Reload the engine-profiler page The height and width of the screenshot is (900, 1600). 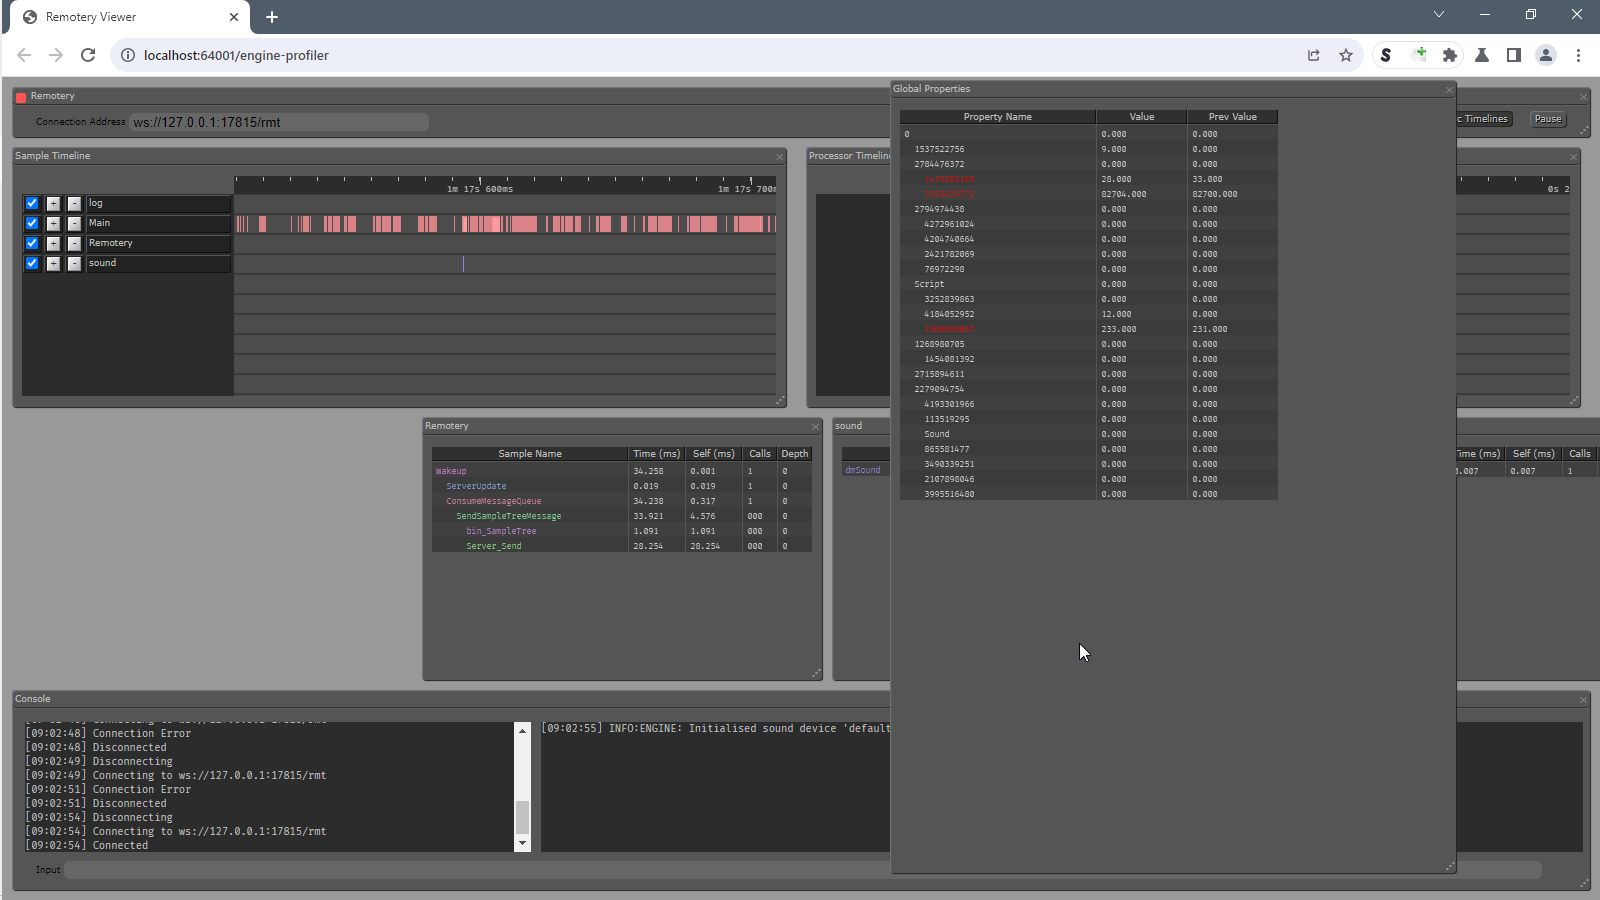coord(88,55)
